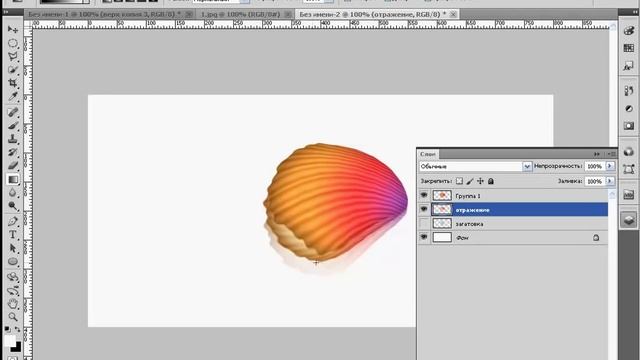
Task: Close the 1.jpg document tab
Action: pyautogui.click(x=288, y=14)
